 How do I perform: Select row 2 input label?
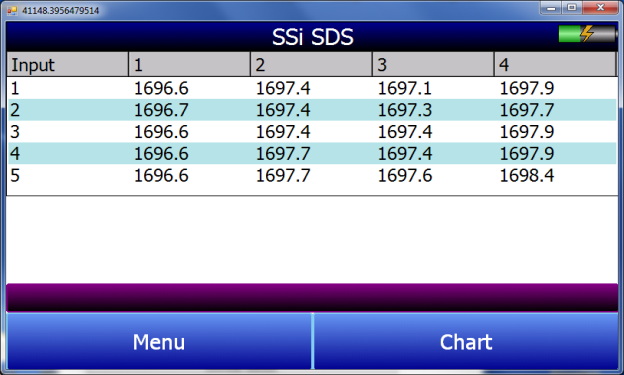tap(15, 110)
